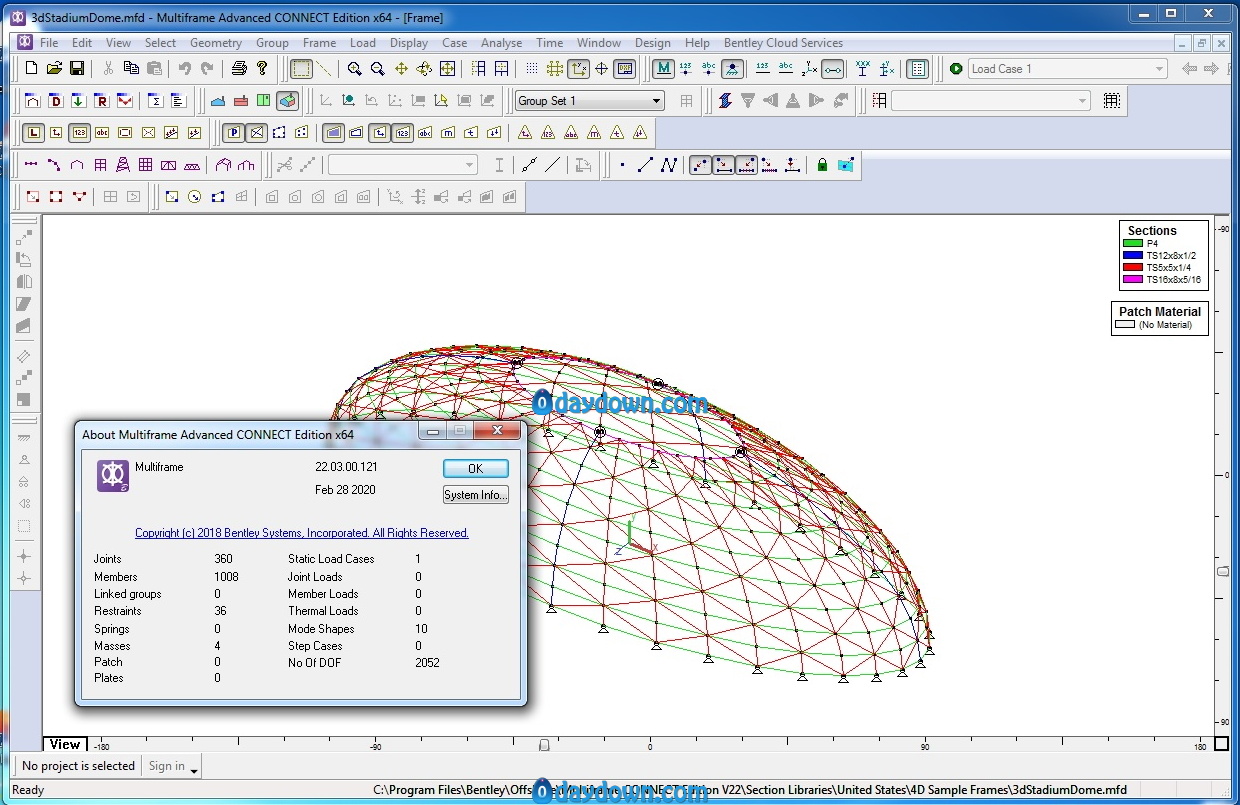Open the Analyse menu
The width and height of the screenshot is (1240, 805).
[501, 43]
